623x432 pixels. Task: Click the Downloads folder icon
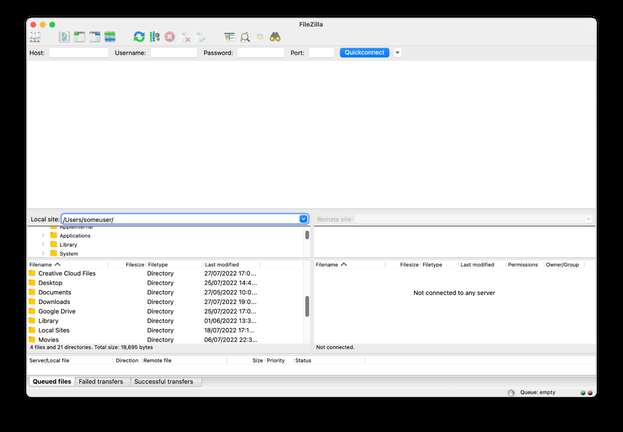(x=32, y=302)
